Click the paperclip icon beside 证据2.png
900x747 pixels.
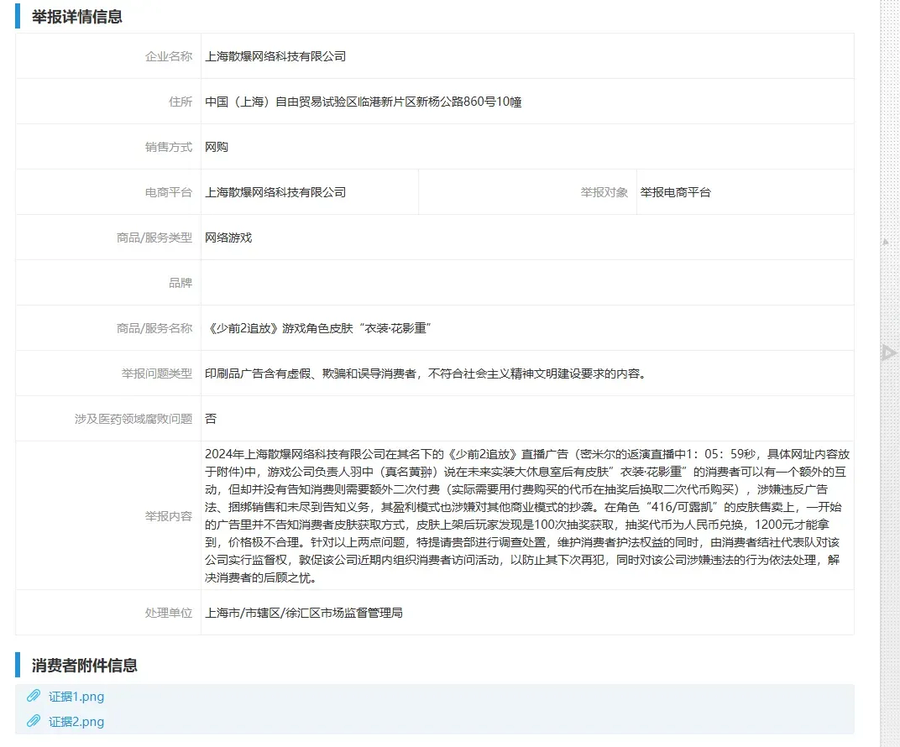click(34, 721)
